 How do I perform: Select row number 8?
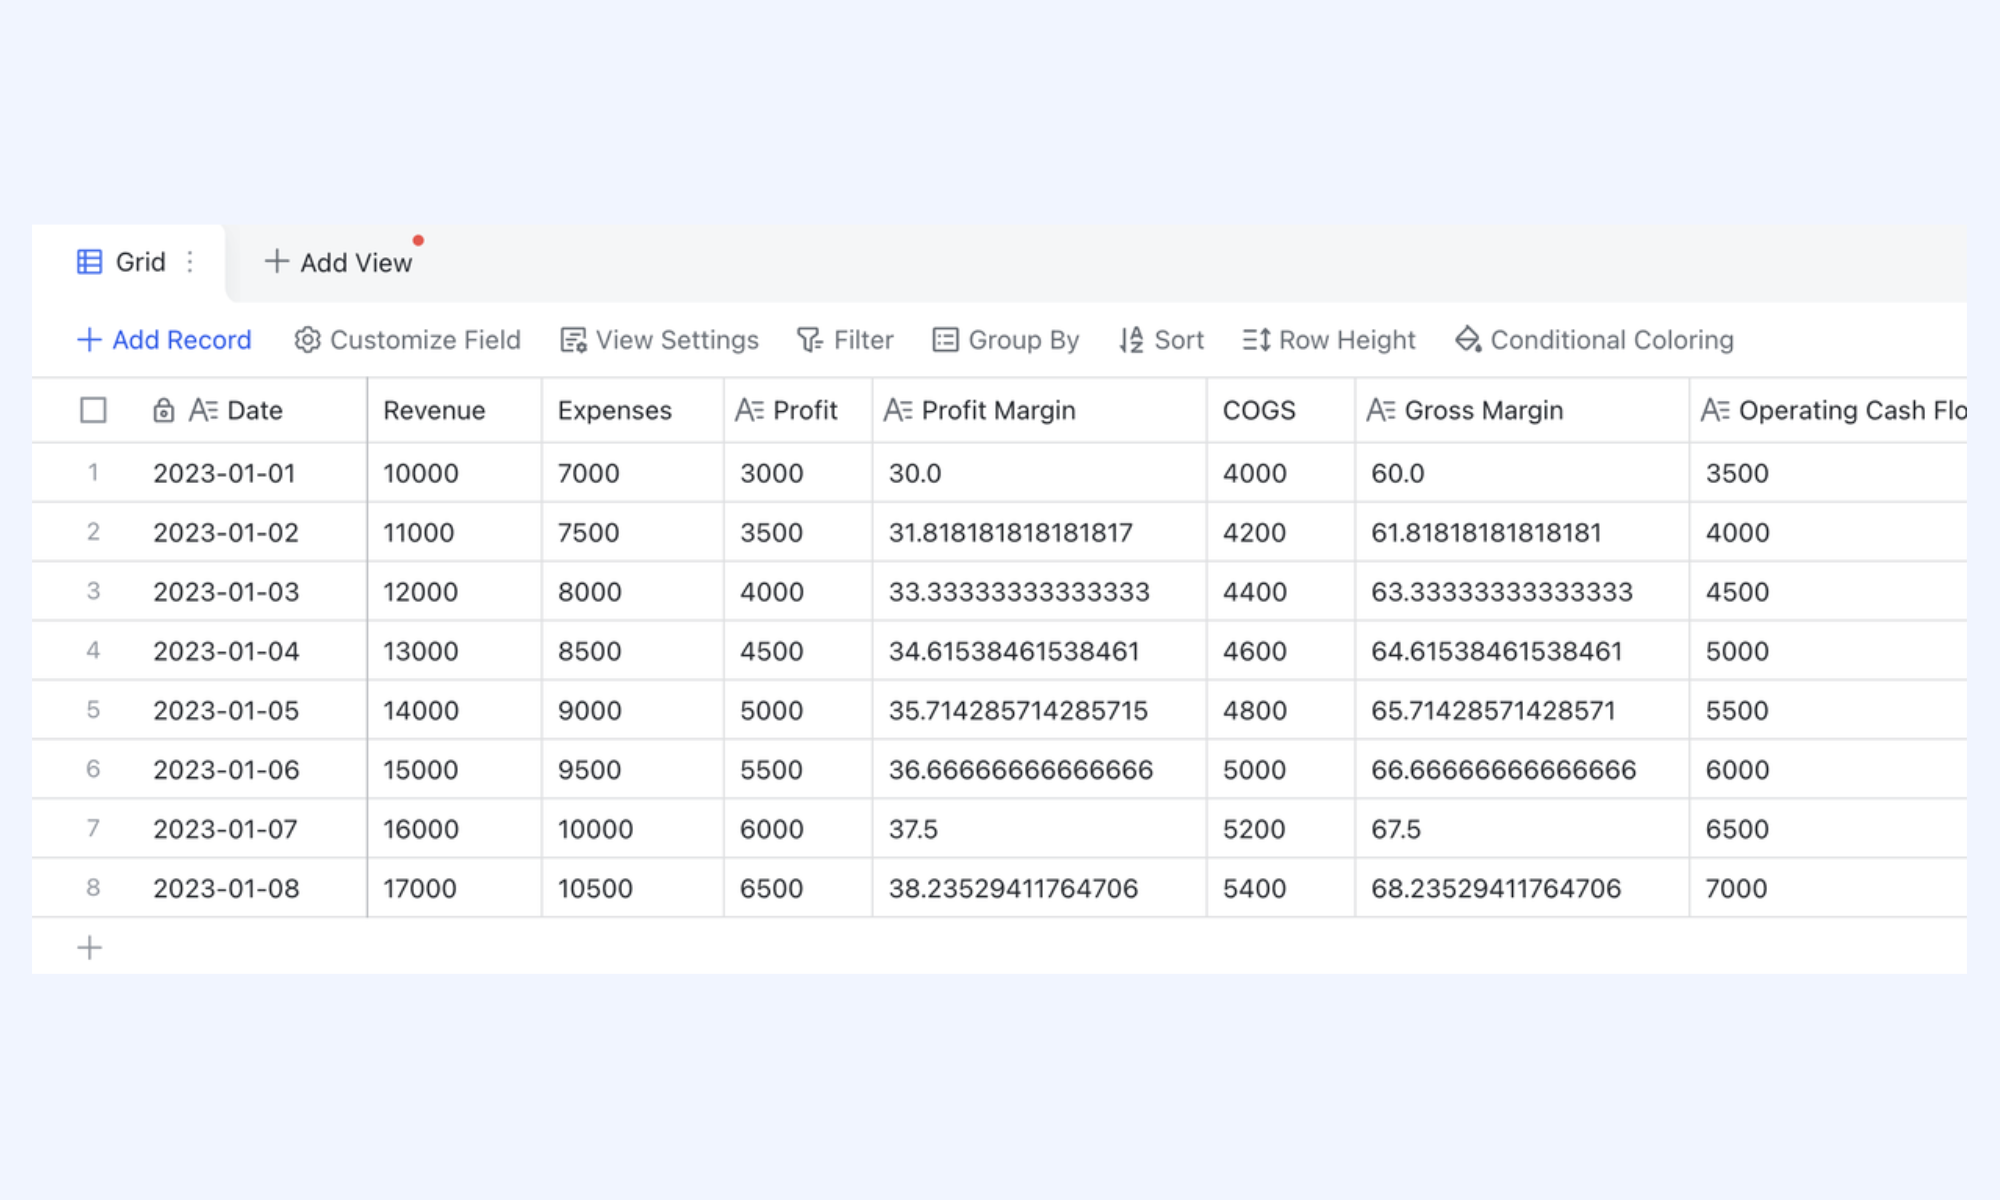coord(93,888)
